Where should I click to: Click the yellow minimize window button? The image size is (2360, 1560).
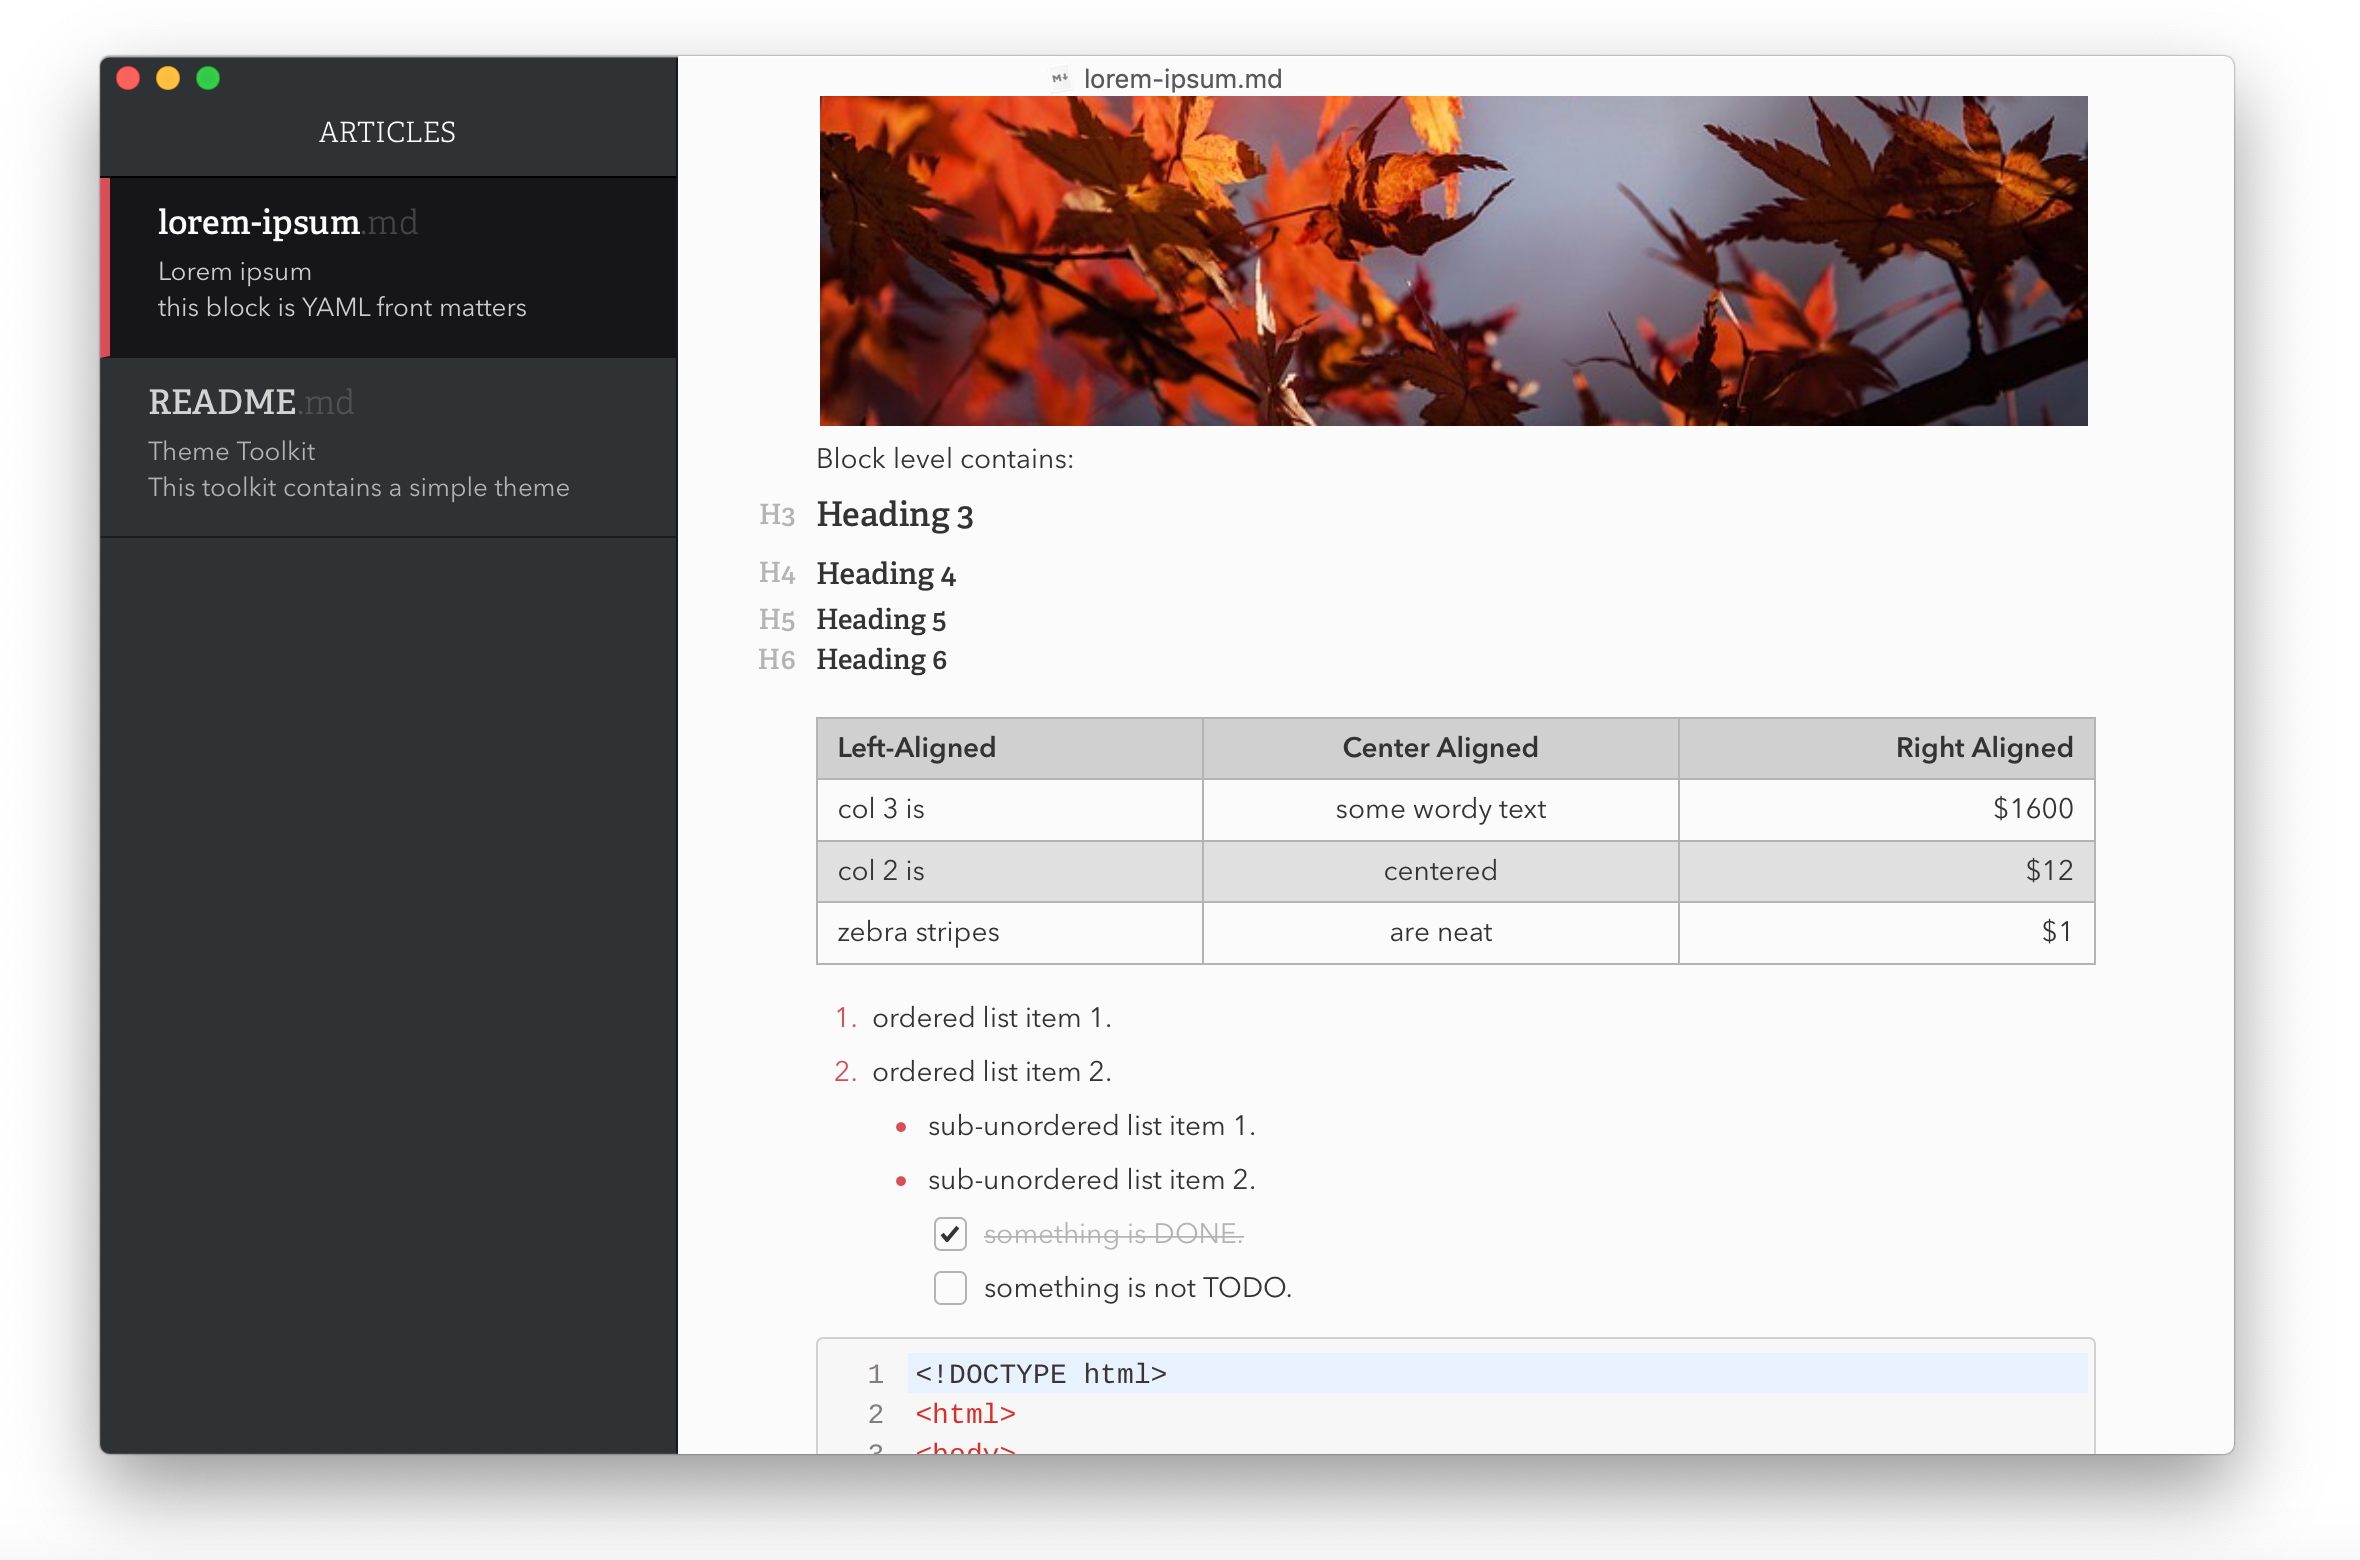168,78
